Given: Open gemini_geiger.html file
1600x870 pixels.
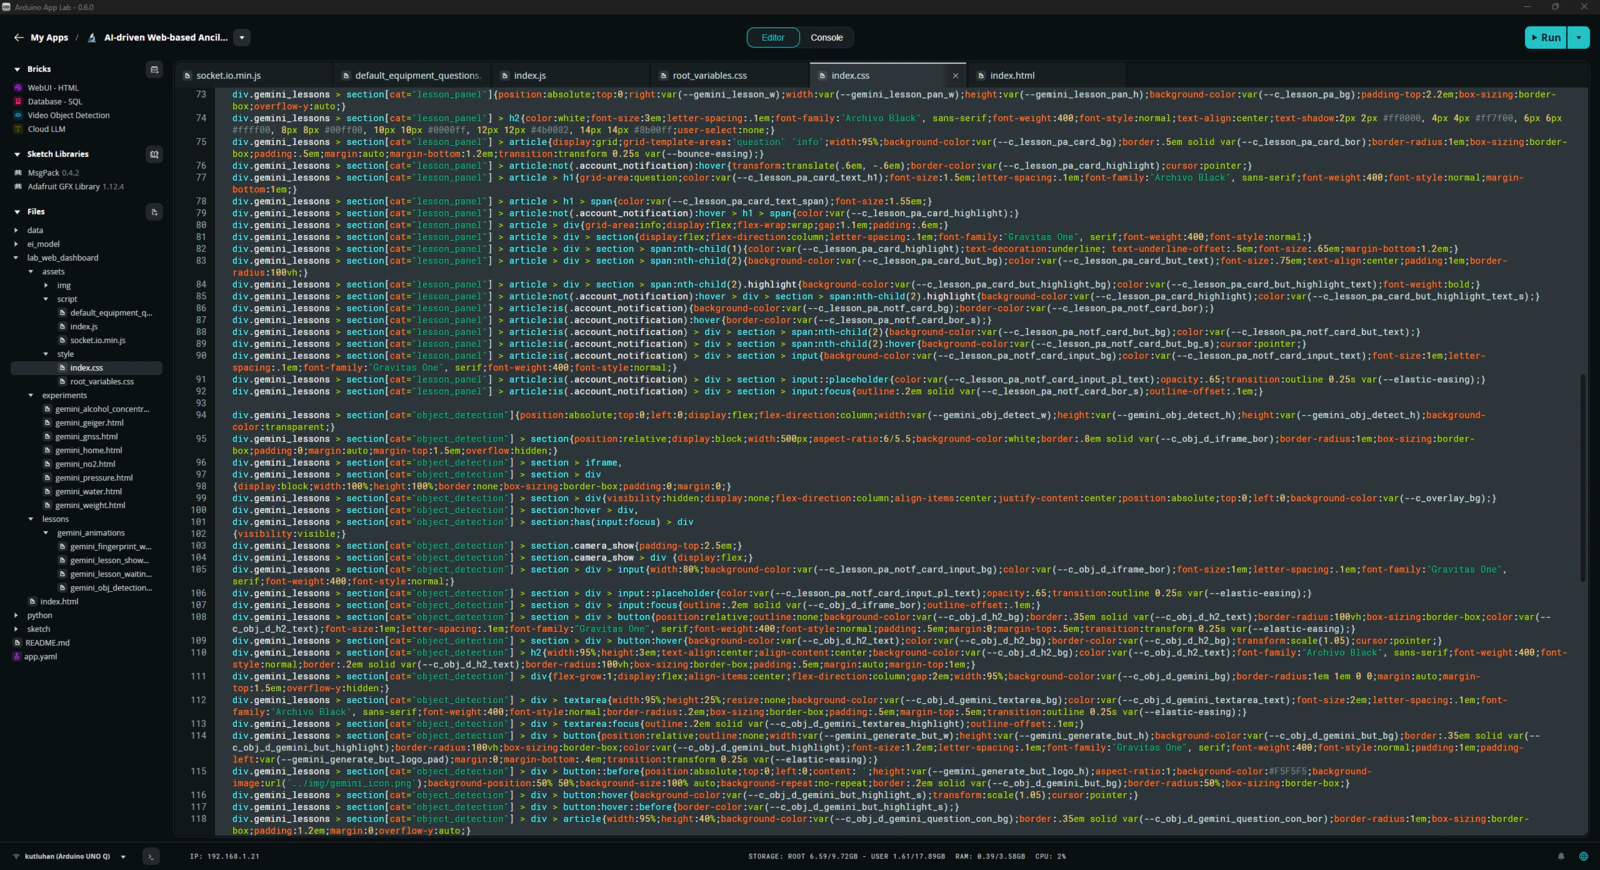Looking at the screenshot, I should [x=89, y=423].
